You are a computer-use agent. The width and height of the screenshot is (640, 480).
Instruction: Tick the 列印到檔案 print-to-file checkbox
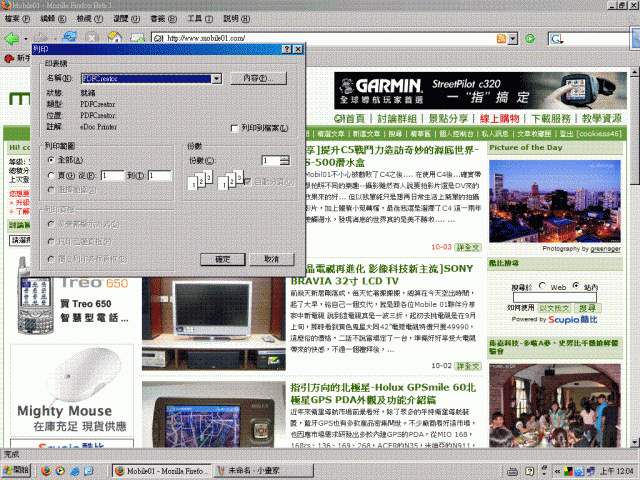234,129
